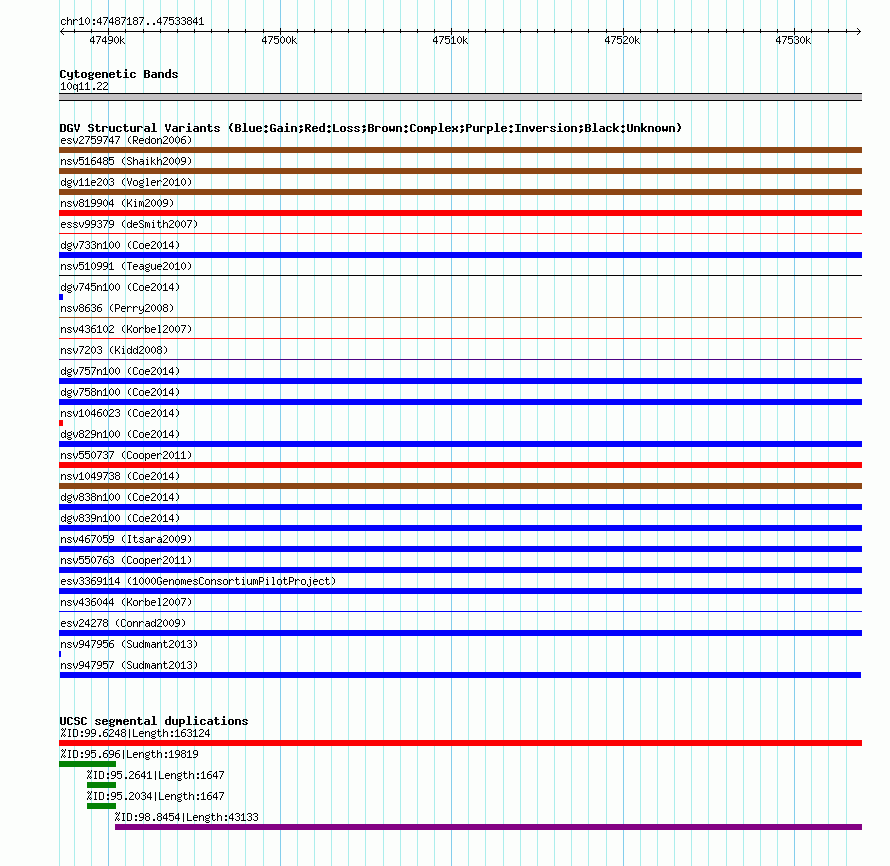Viewport: 890px width, 866px height.
Task: Click the purple line below nsv7203 (Kidd2008)
Action: coord(460,359)
